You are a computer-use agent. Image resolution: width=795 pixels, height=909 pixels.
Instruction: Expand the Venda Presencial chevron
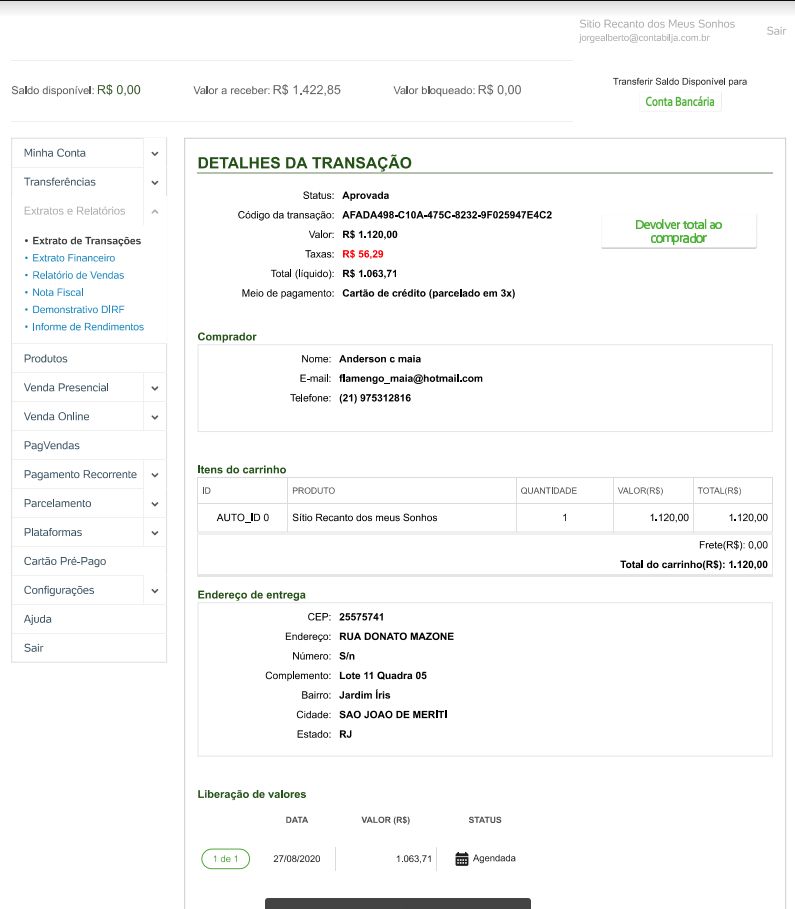(x=155, y=387)
